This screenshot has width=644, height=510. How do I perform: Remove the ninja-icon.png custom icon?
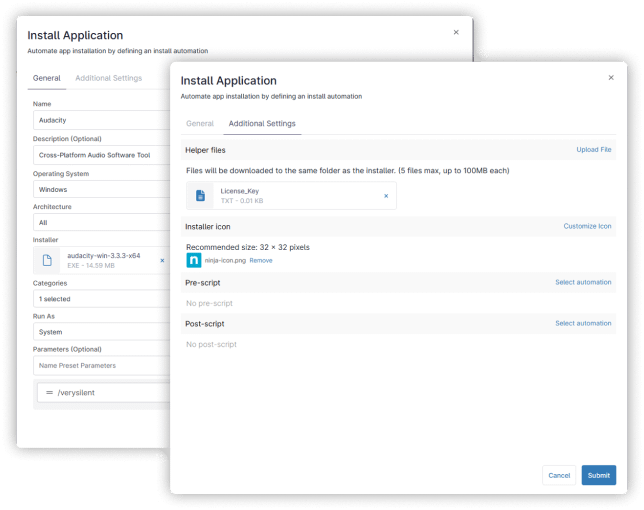pyautogui.click(x=261, y=260)
